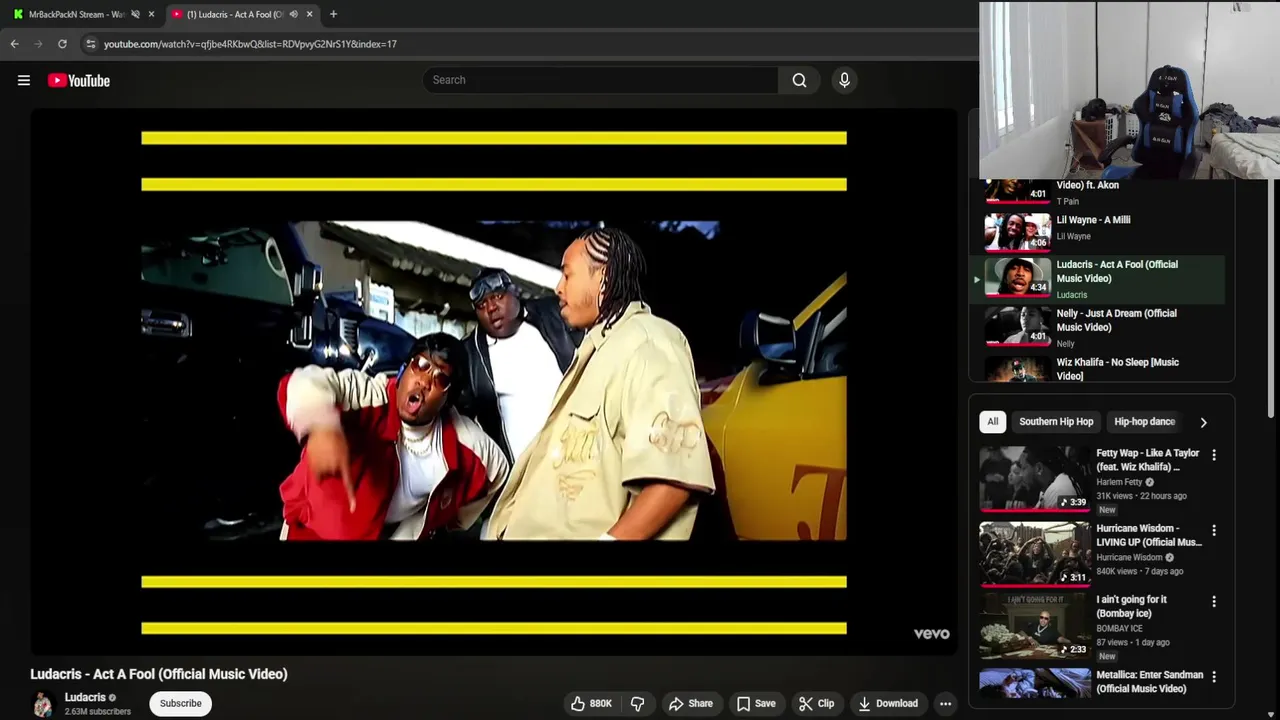The width and height of the screenshot is (1280, 720).
Task: Select the All filter chip
Action: [x=992, y=422]
